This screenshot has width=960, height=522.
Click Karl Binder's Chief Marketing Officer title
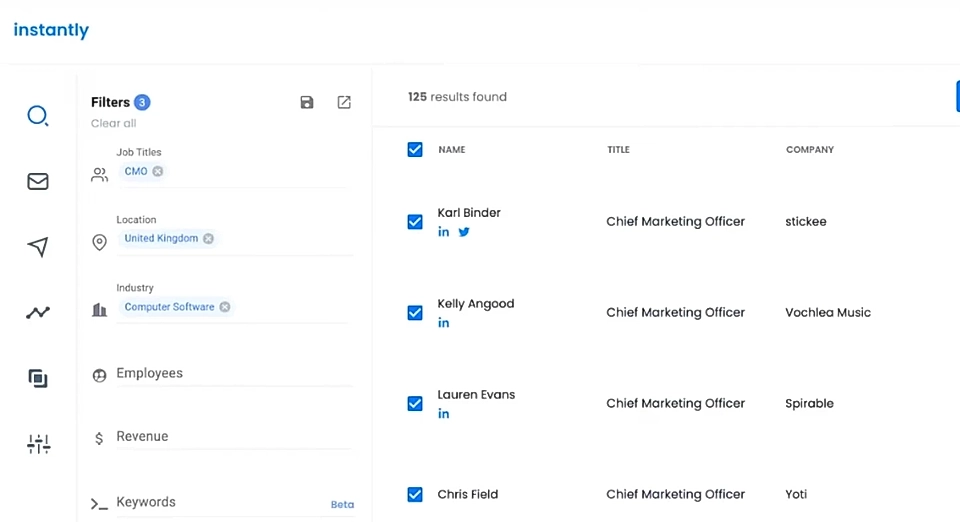[x=675, y=222]
